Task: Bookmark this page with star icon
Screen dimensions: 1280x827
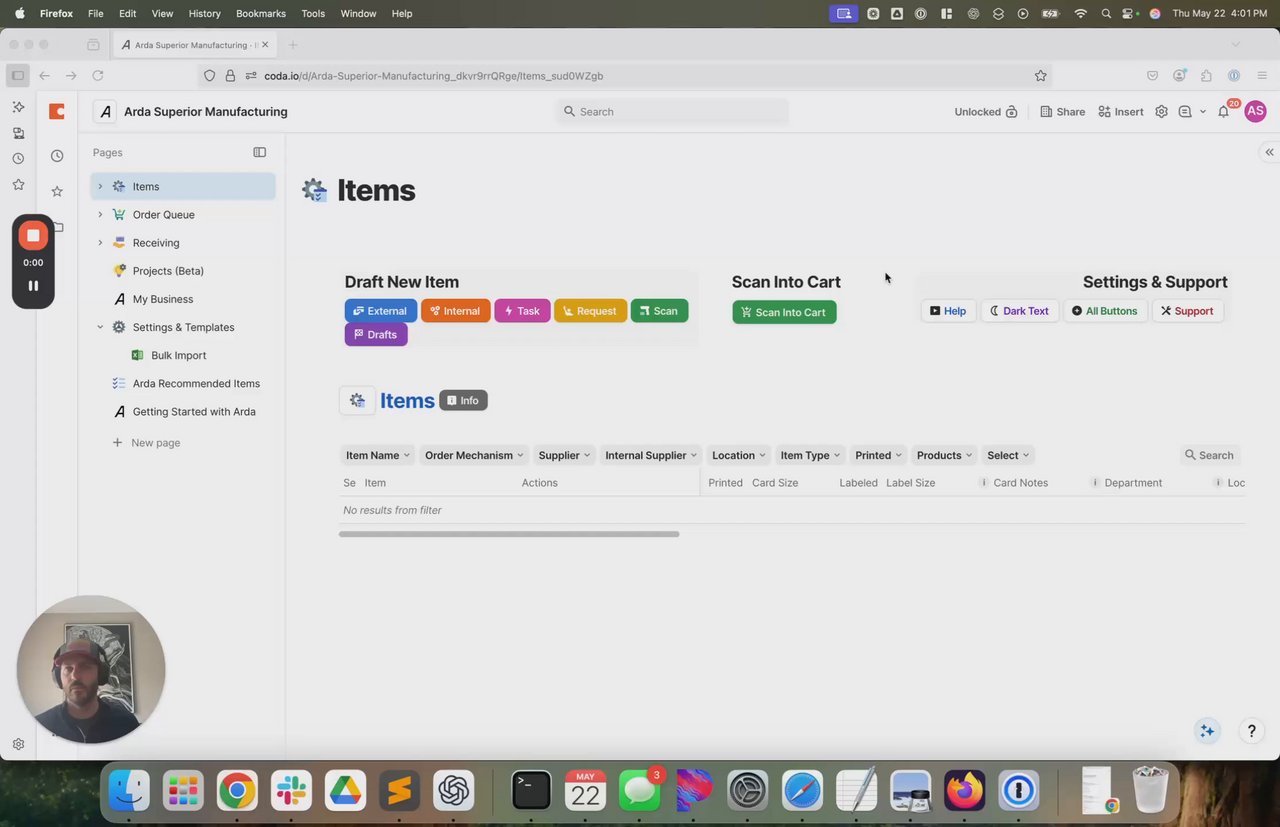Action: pos(1041,76)
